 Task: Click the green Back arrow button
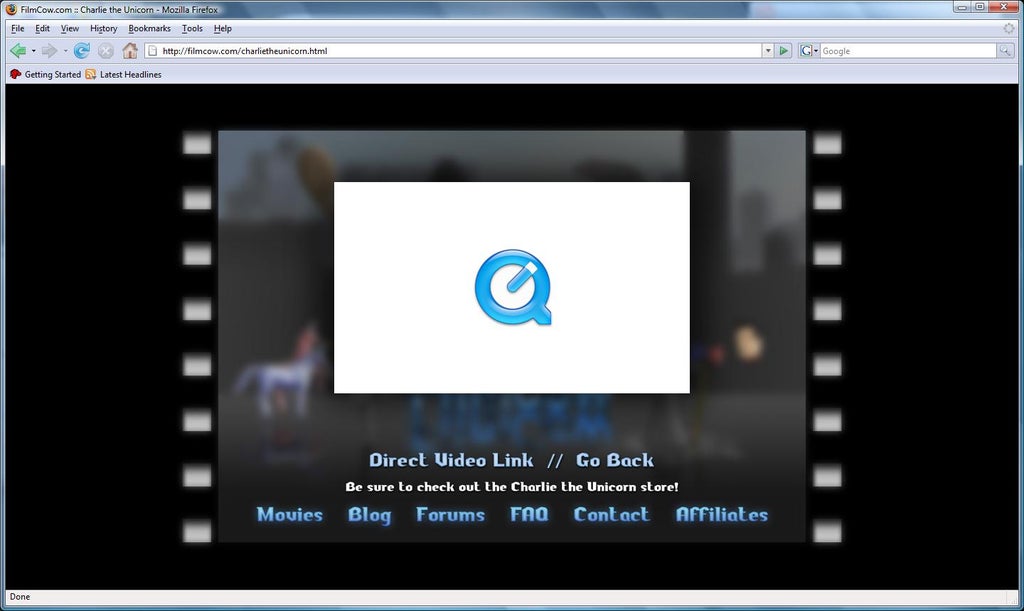[x=18, y=50]
